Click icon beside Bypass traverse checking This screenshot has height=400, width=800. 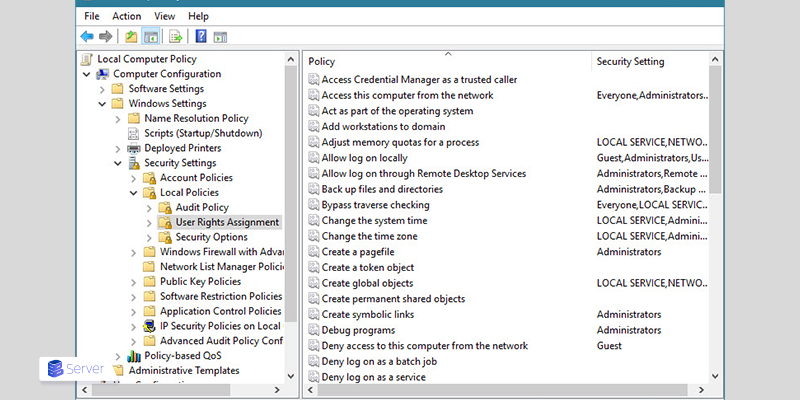tap(313, 205)
